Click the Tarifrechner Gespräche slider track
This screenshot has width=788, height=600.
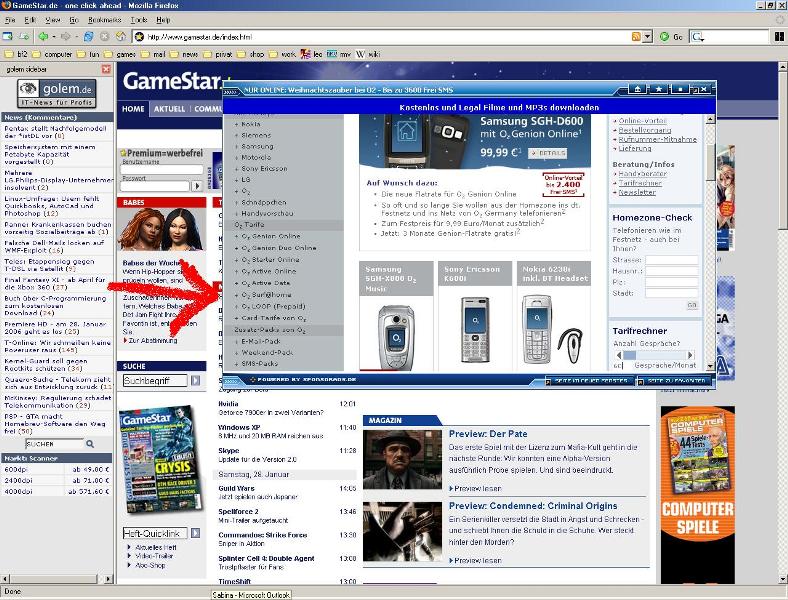tap(654, 355)
